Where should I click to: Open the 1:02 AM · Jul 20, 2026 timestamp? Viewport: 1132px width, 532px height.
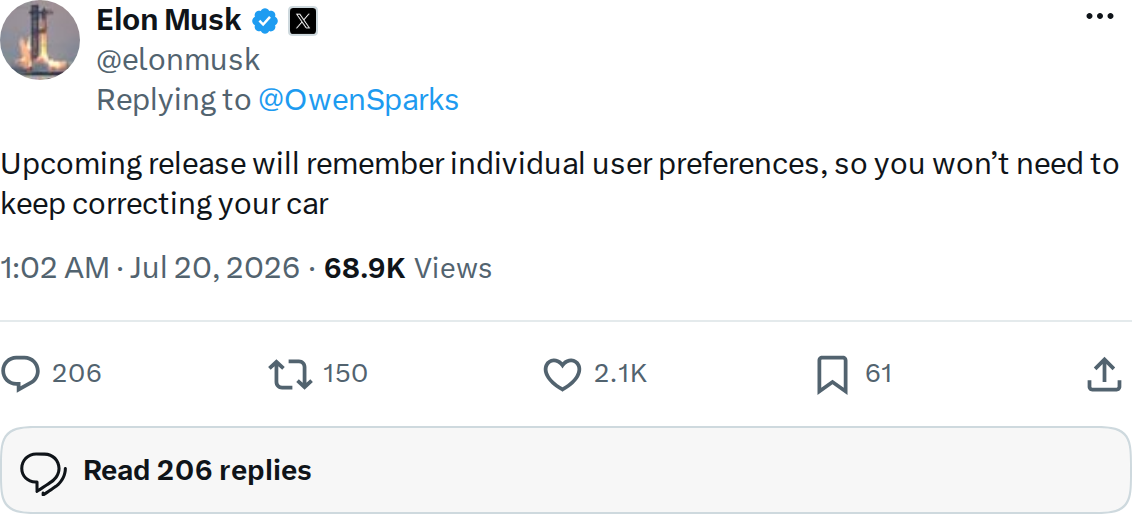tap(150, 268)
